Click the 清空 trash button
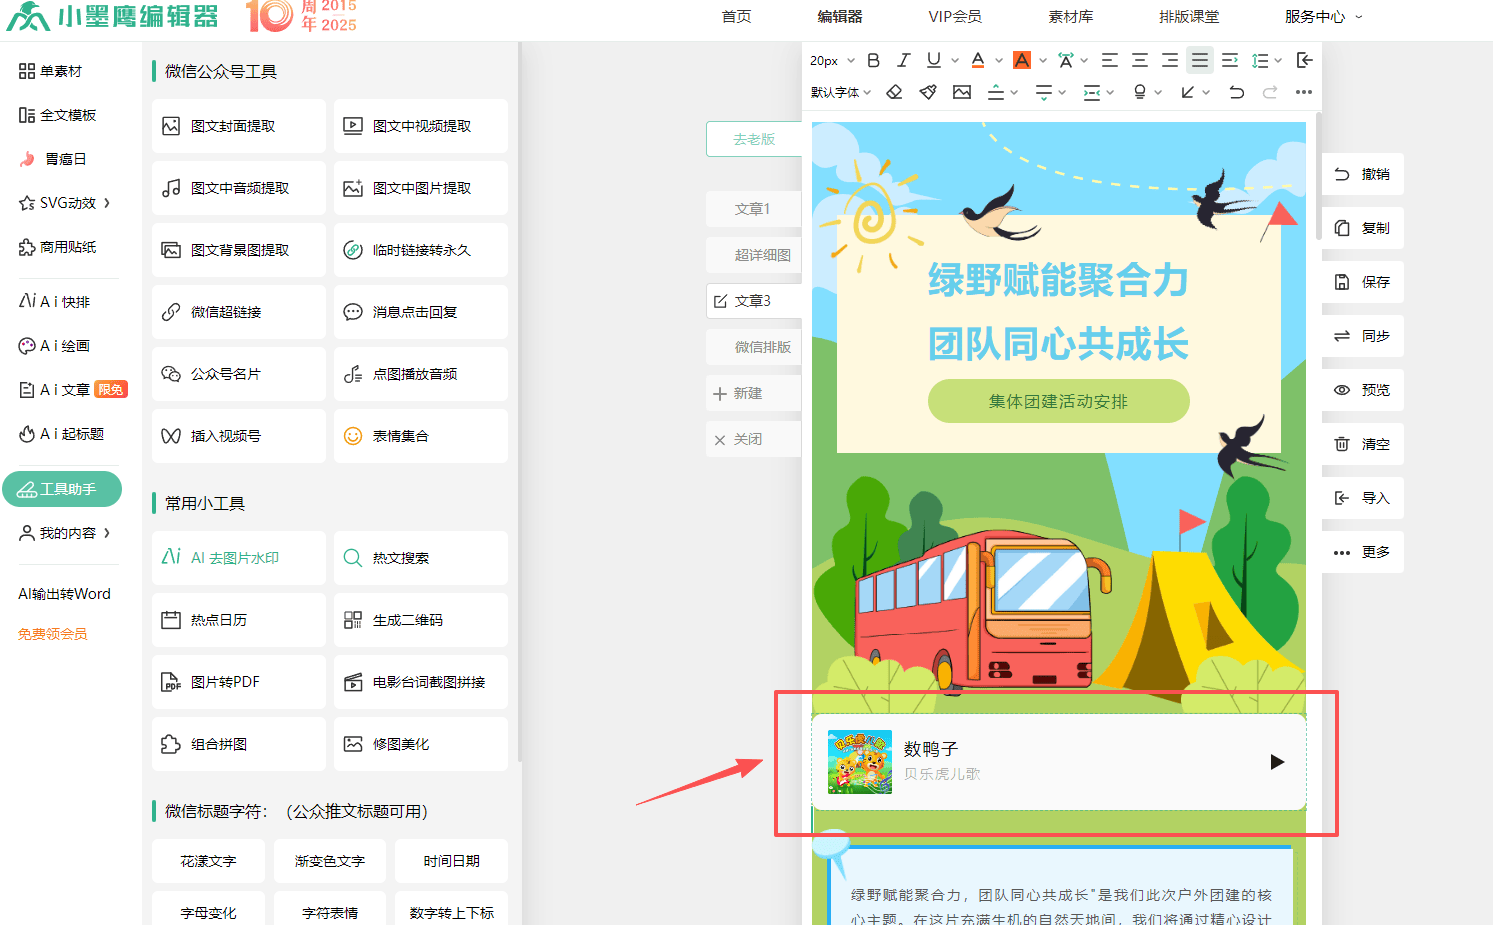 pyautogui.click(x=1362, y=444)
